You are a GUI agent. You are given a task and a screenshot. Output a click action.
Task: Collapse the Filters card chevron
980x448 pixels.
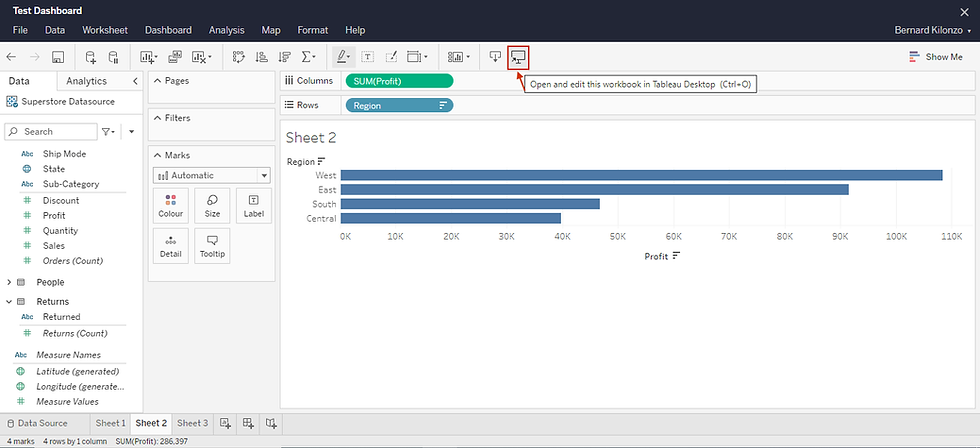(158, 118)
